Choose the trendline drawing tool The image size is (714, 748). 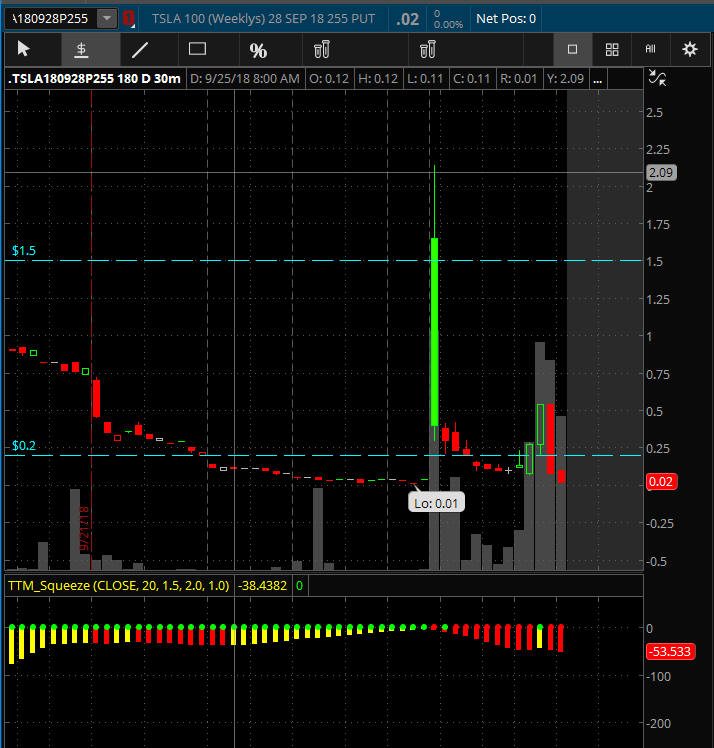pos(140,49)
